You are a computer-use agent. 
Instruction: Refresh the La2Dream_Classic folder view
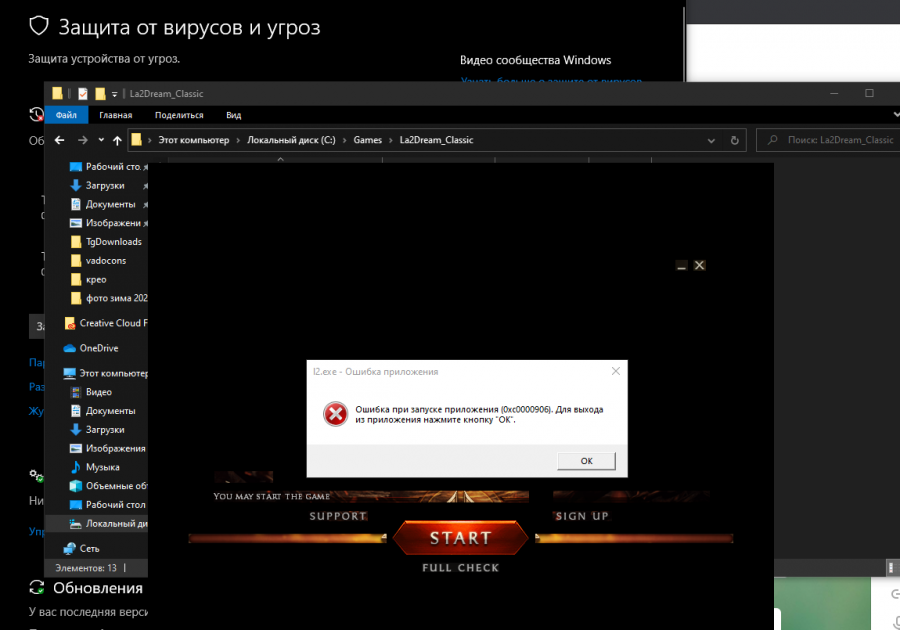point(736,140)
